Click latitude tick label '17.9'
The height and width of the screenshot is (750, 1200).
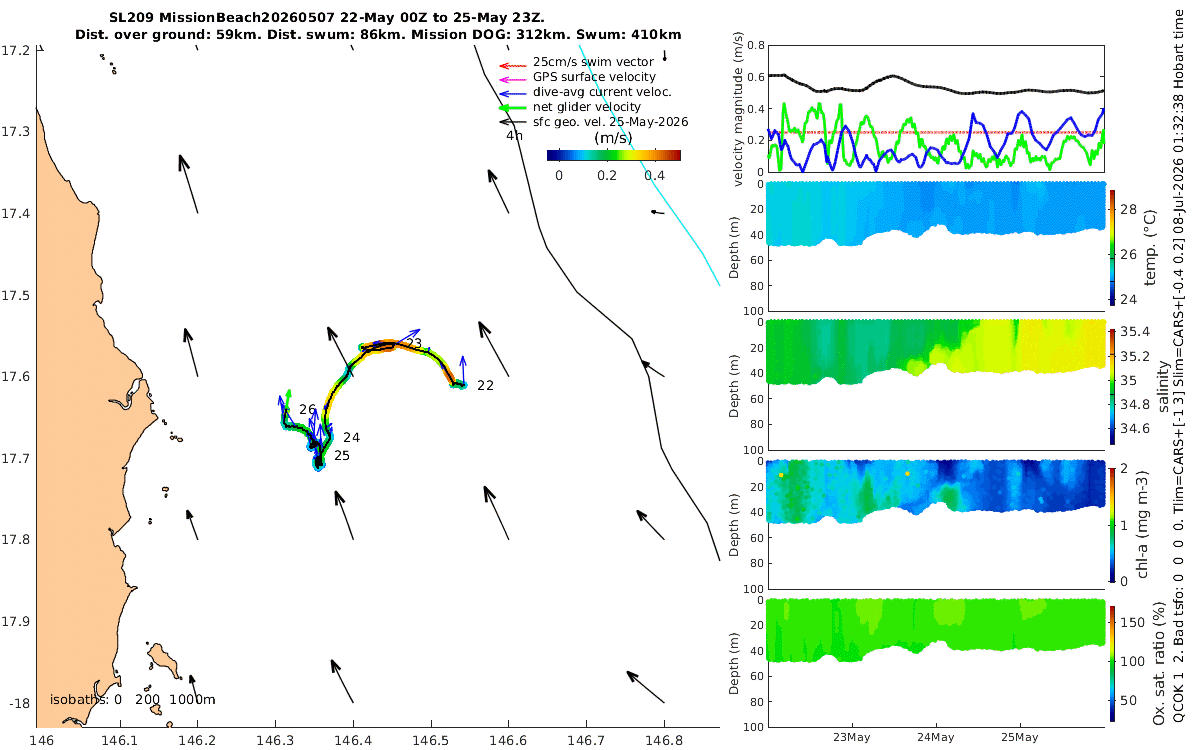[x=16, y=621]
